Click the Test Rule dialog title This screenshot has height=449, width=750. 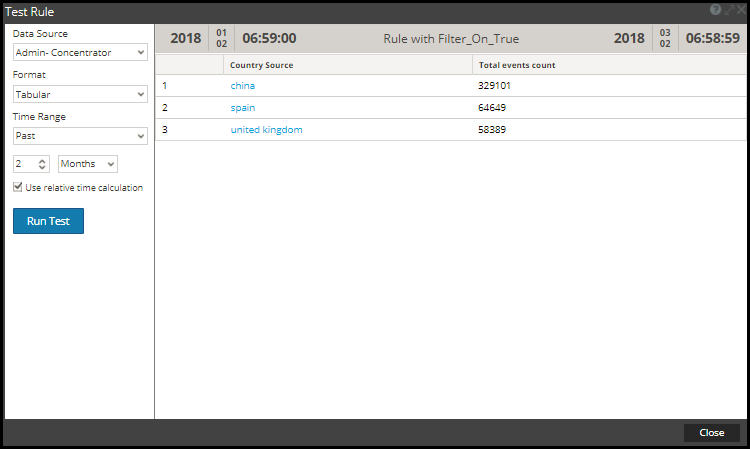click(29, 11)
